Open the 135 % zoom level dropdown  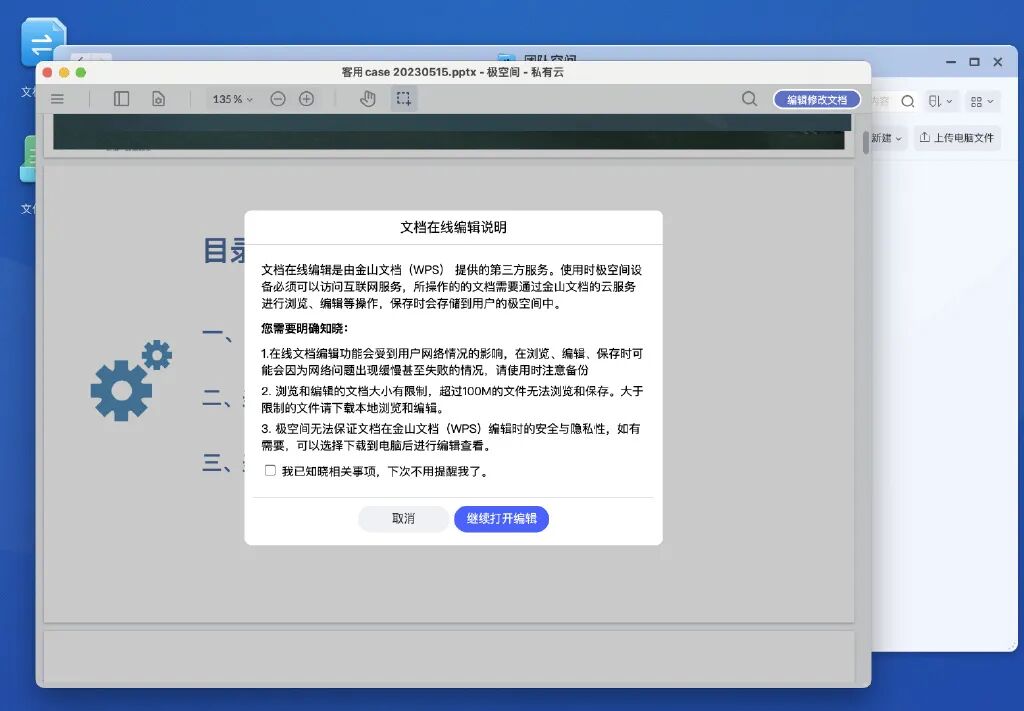coord(232,99)
